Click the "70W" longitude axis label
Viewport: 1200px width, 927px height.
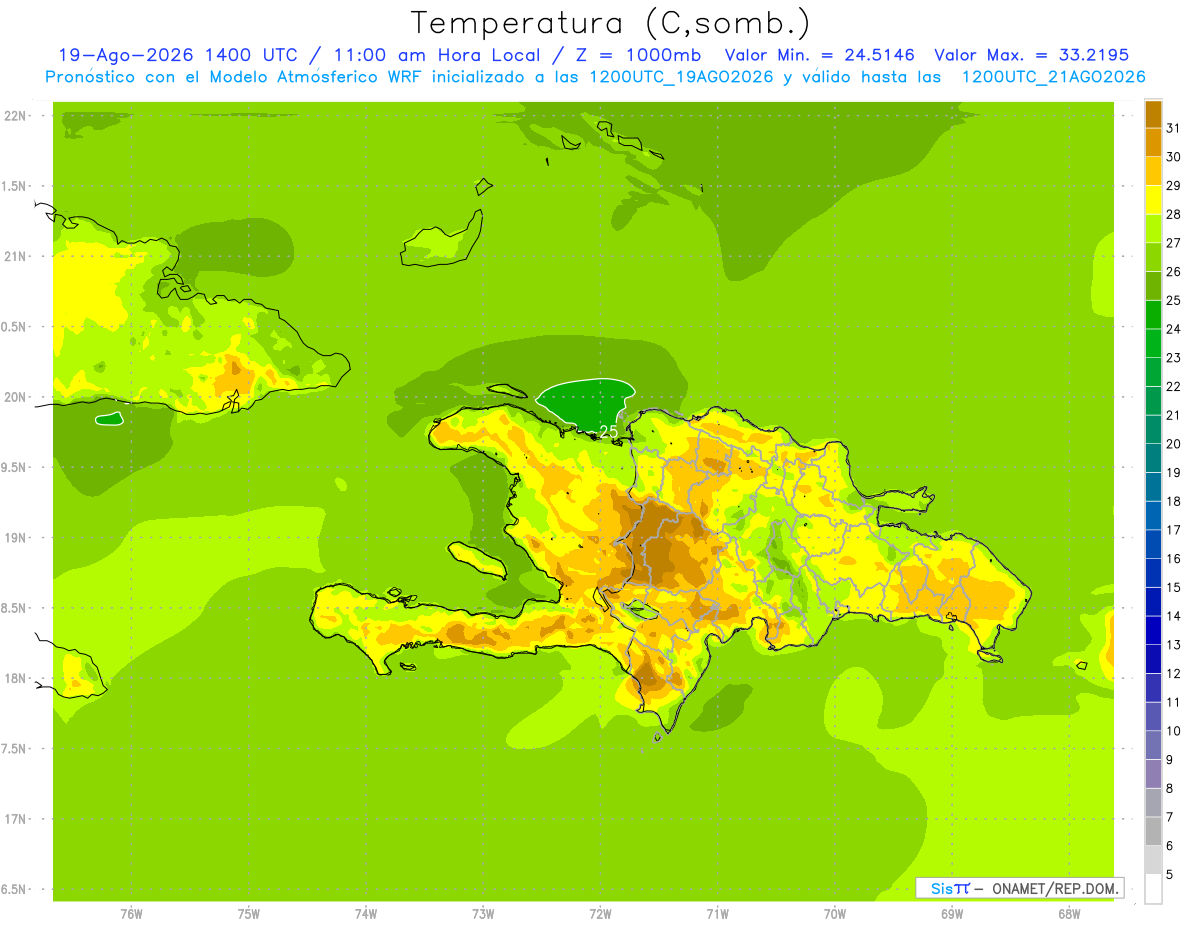pyautogui.click(x=835, y=913)
